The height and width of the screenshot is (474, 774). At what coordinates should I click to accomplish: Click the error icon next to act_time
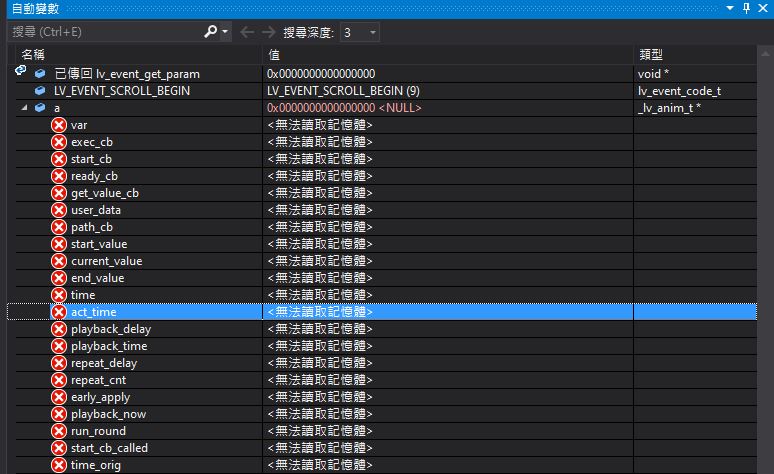59,312
